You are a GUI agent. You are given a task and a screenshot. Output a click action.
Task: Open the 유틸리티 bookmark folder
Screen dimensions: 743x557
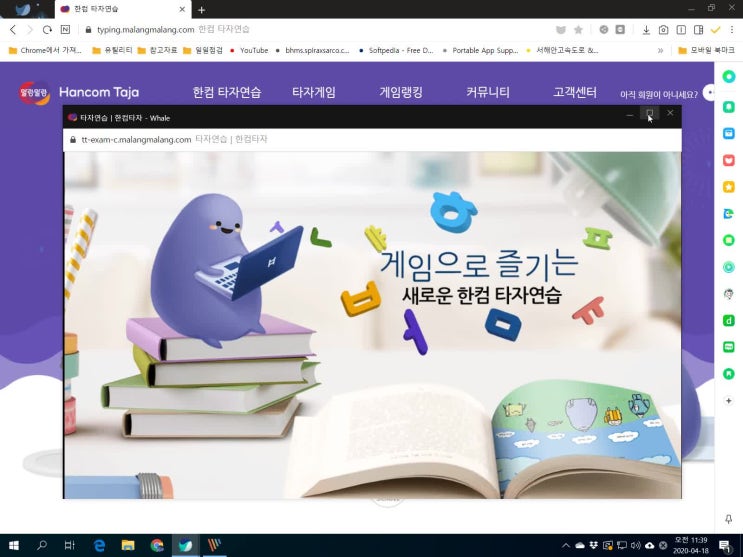(112, 50)
